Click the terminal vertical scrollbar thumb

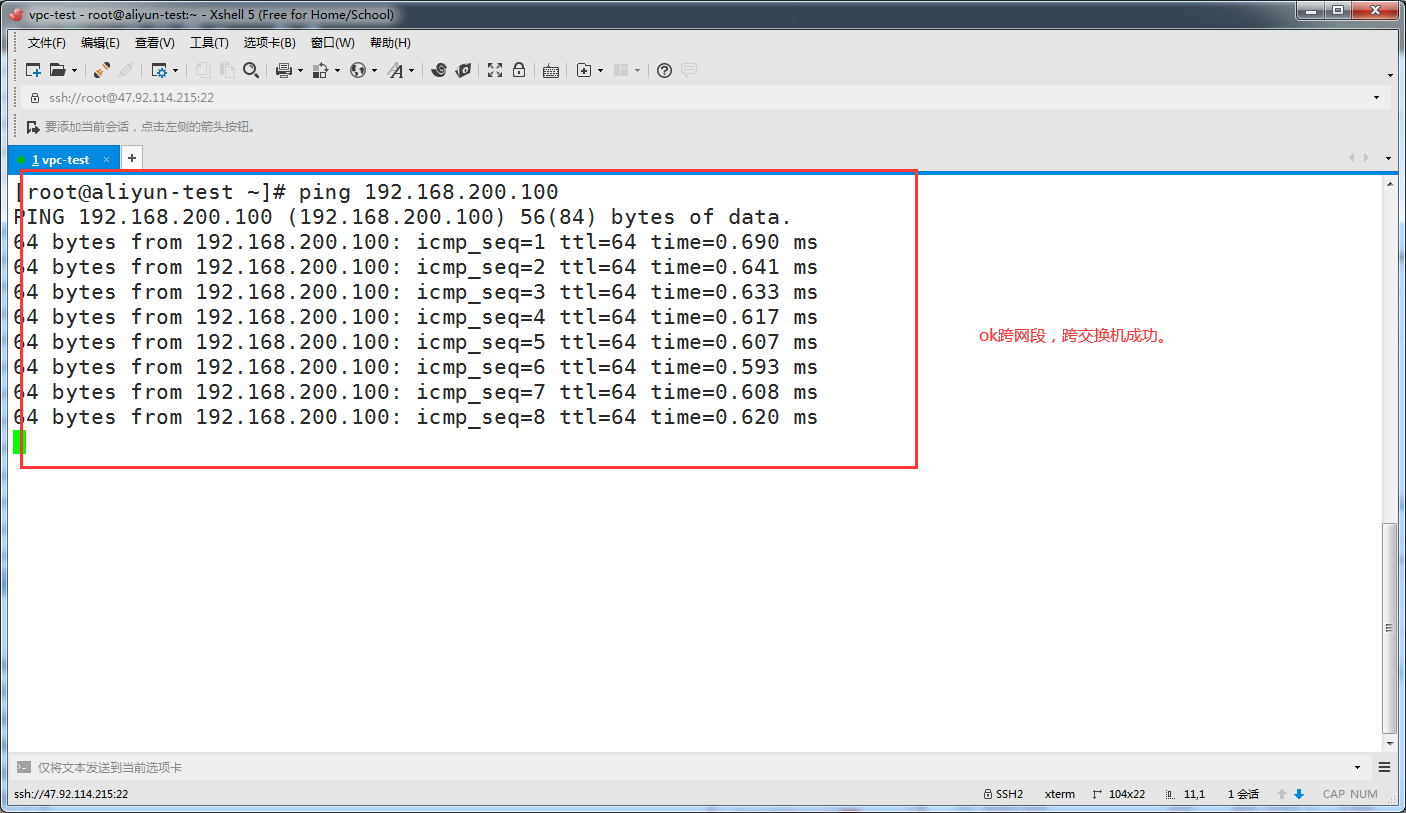tap(1389, 626)
